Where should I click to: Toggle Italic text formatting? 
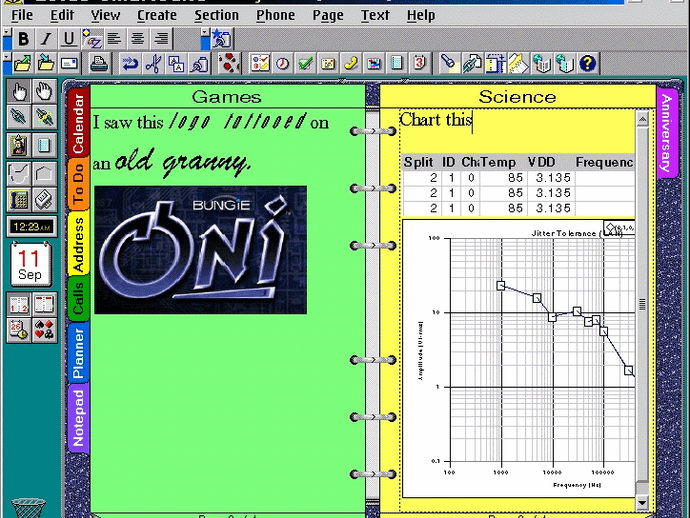(x=46, y=39)
